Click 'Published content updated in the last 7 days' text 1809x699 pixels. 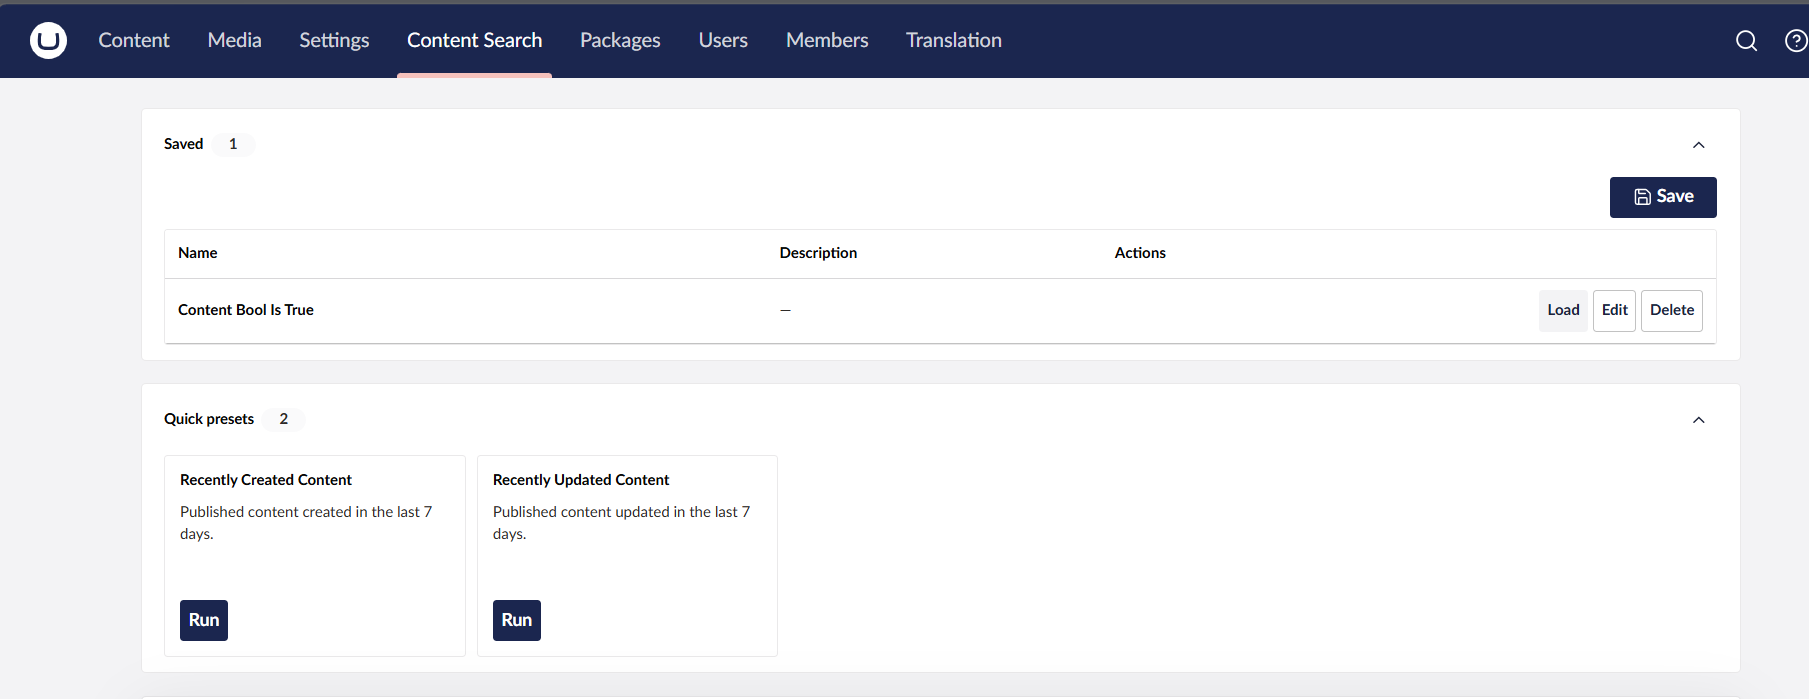[x=621, y=523]
